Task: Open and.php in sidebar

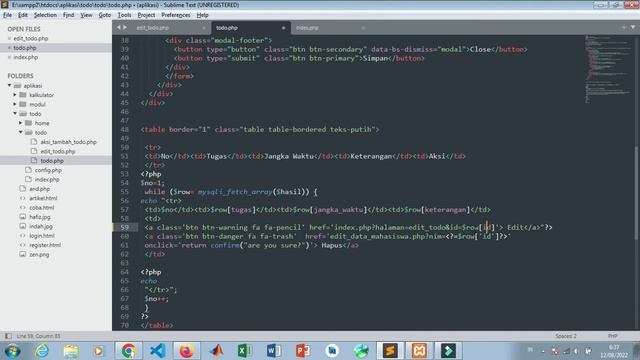Action: (40, 189)
